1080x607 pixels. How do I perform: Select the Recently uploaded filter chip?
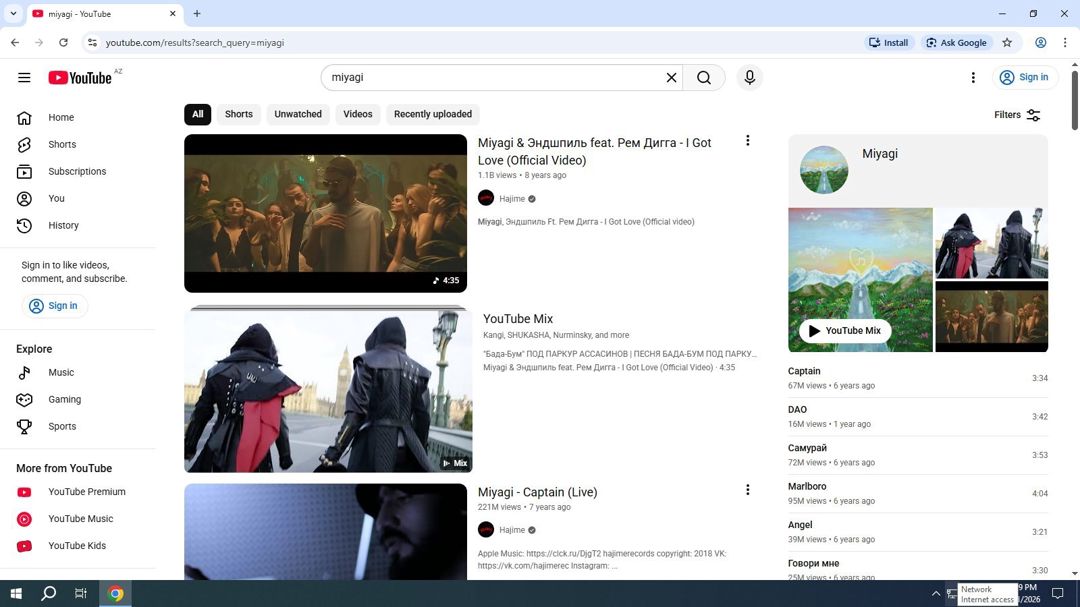tap(433, 114)
